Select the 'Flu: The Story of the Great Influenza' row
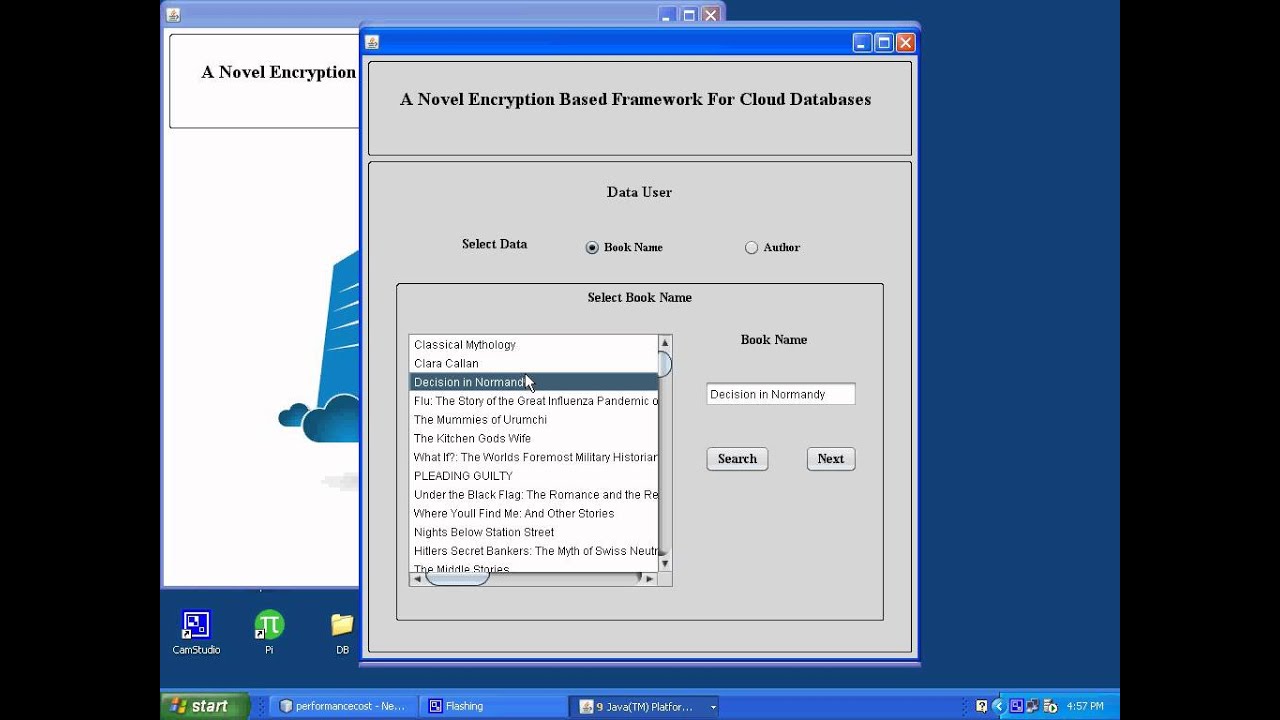The image size is (1280, 720). [x=533, y=401]
